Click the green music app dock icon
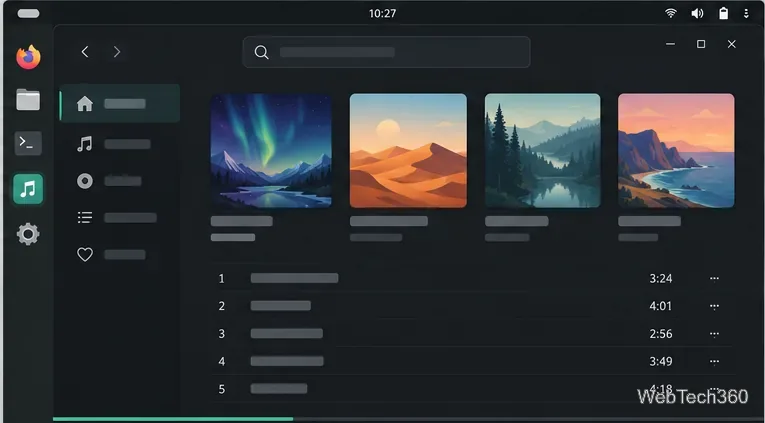765x423 pixels. (x=28, y=189)
